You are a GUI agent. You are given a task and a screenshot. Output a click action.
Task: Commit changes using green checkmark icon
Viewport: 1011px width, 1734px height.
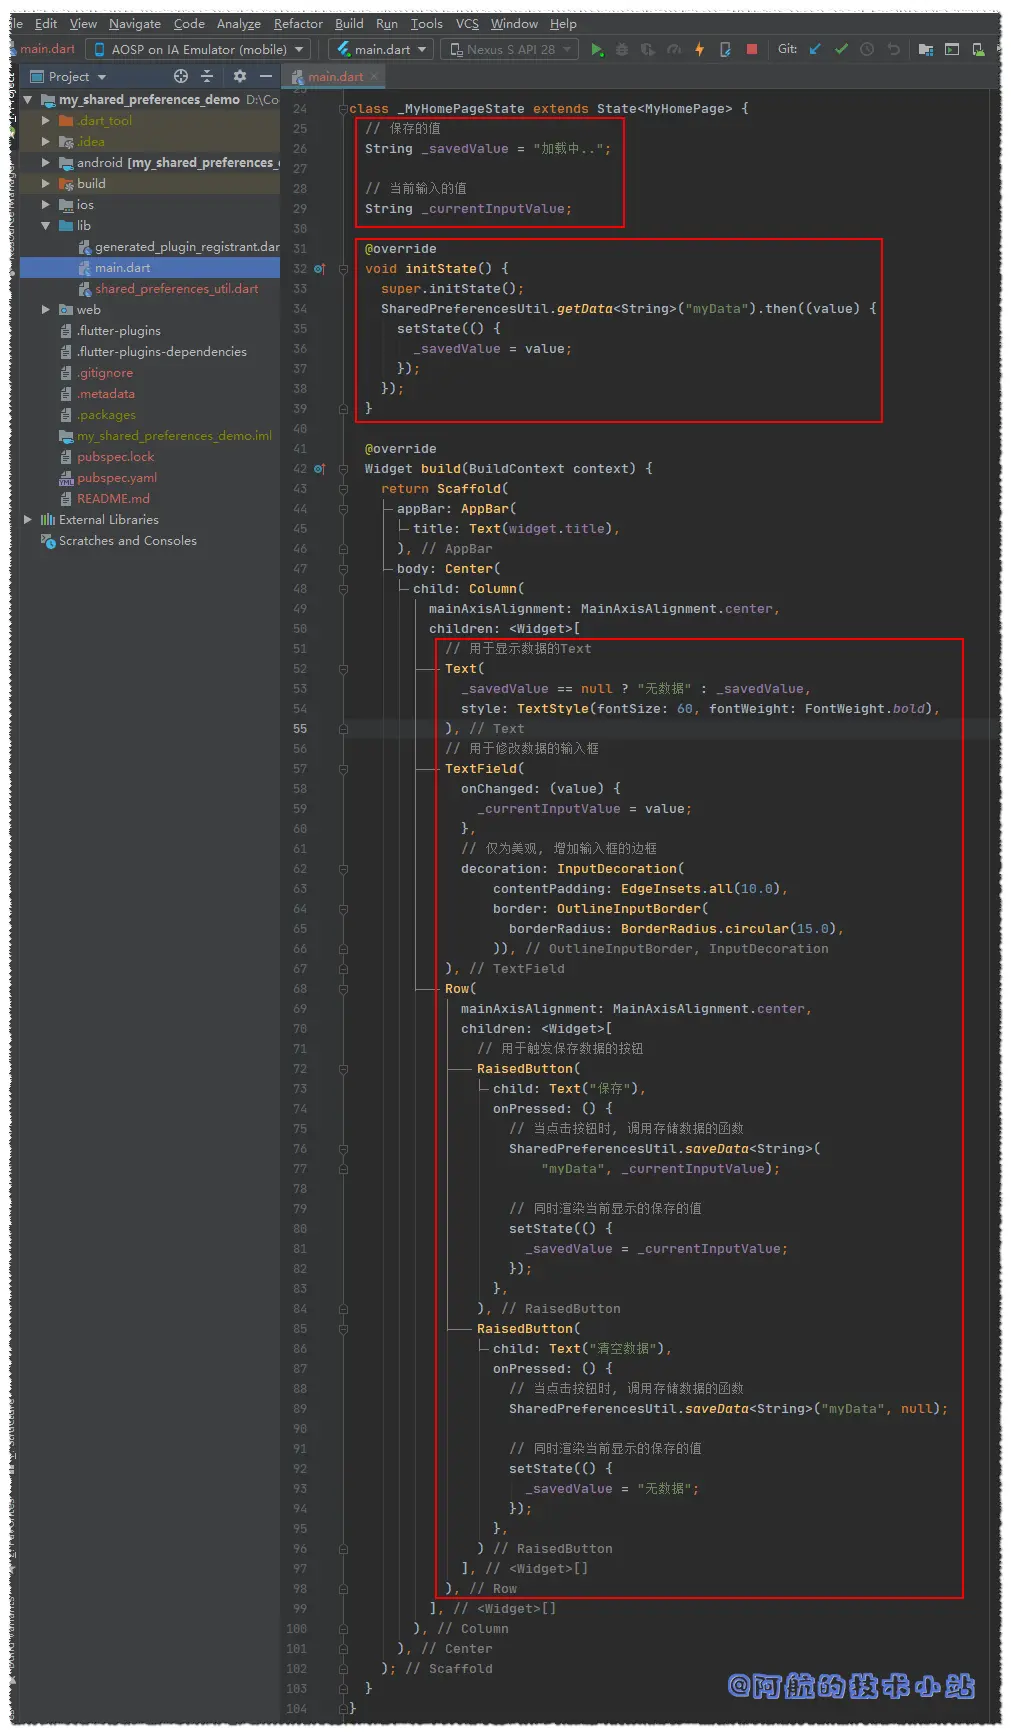point(841,49)
